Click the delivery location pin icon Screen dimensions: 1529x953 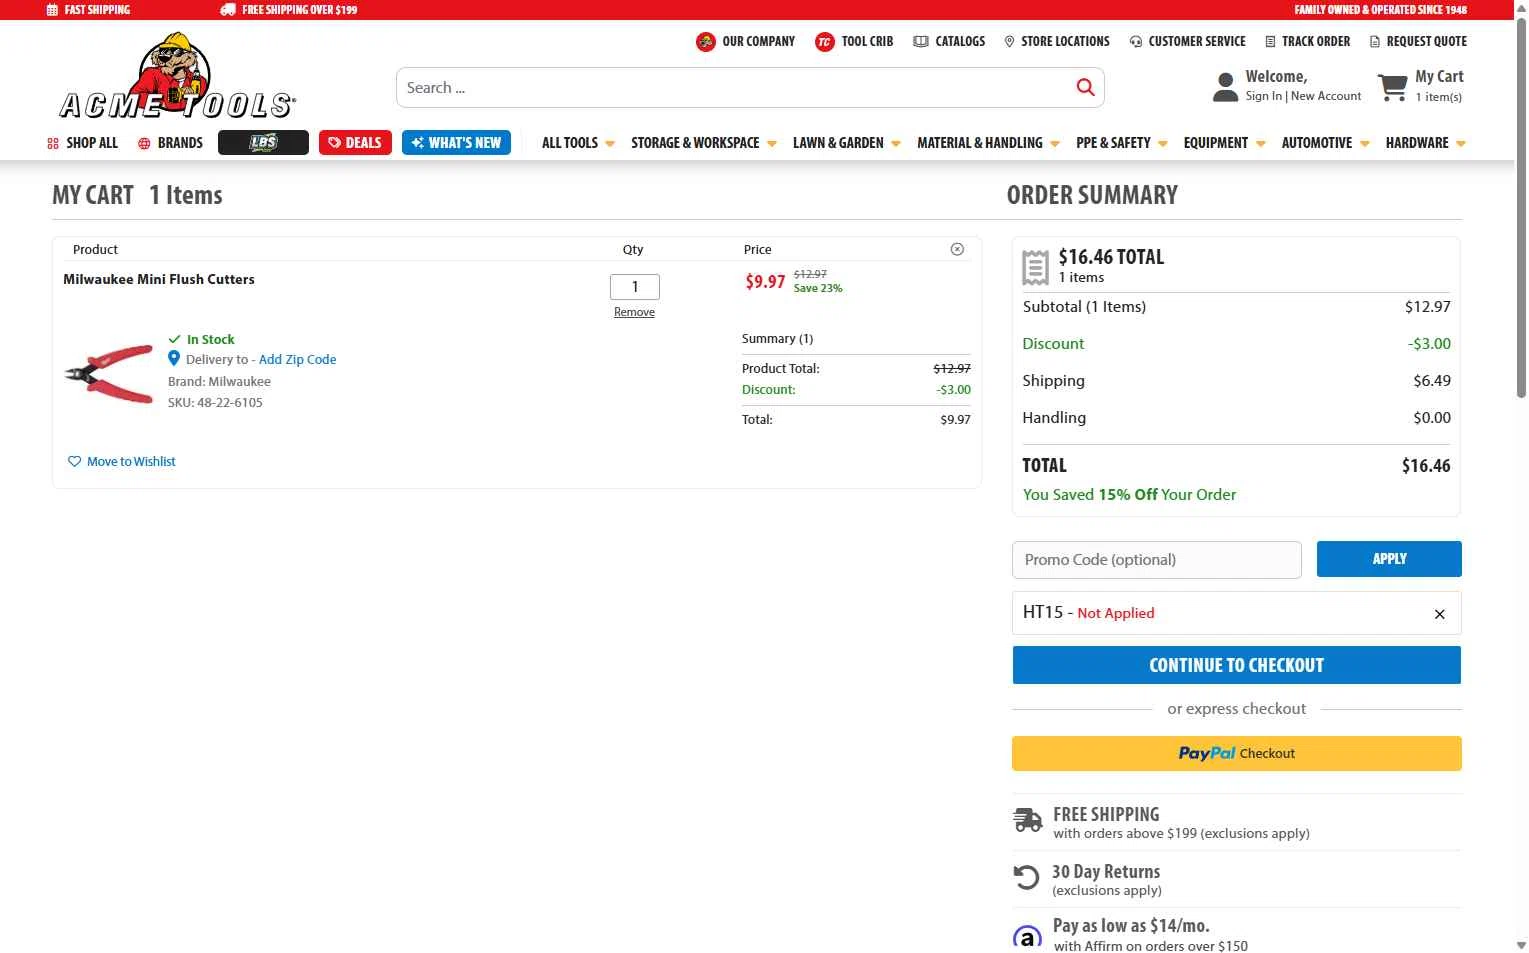click(174, 359)
